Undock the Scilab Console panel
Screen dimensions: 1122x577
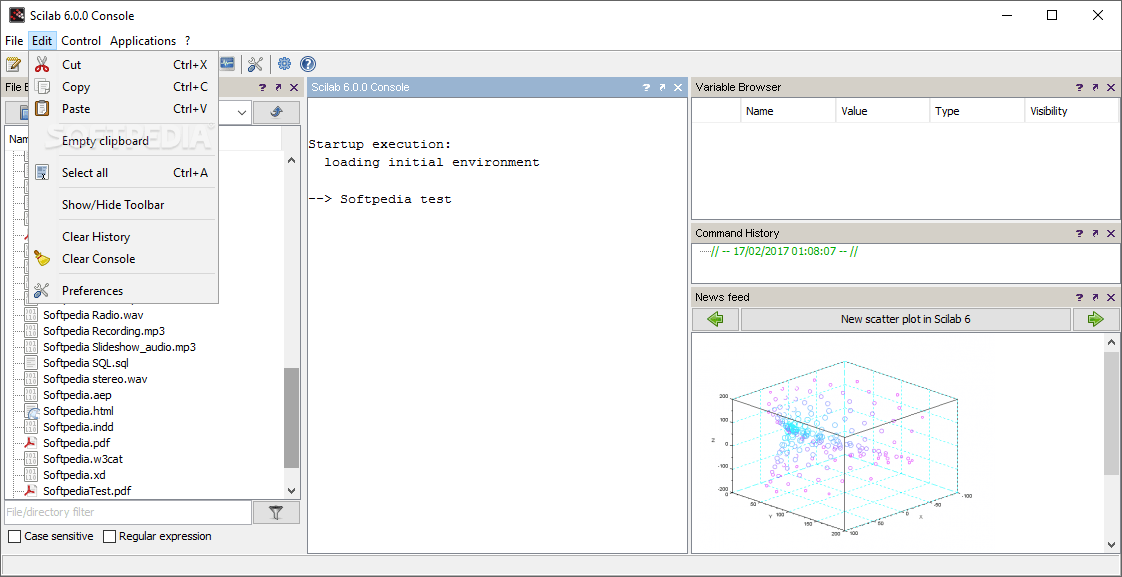tap(662, 87)
